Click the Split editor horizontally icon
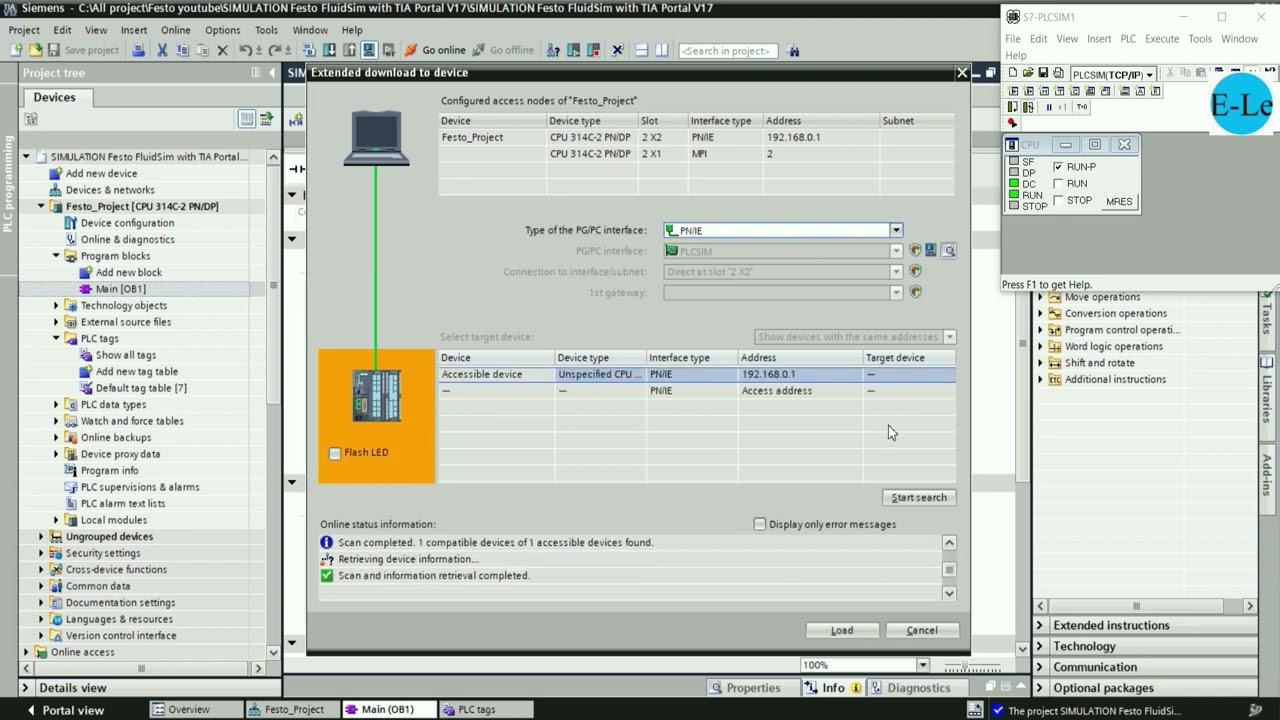This screenshot has width=1280, height=720. pyautogui.click(x=641, y=50)
